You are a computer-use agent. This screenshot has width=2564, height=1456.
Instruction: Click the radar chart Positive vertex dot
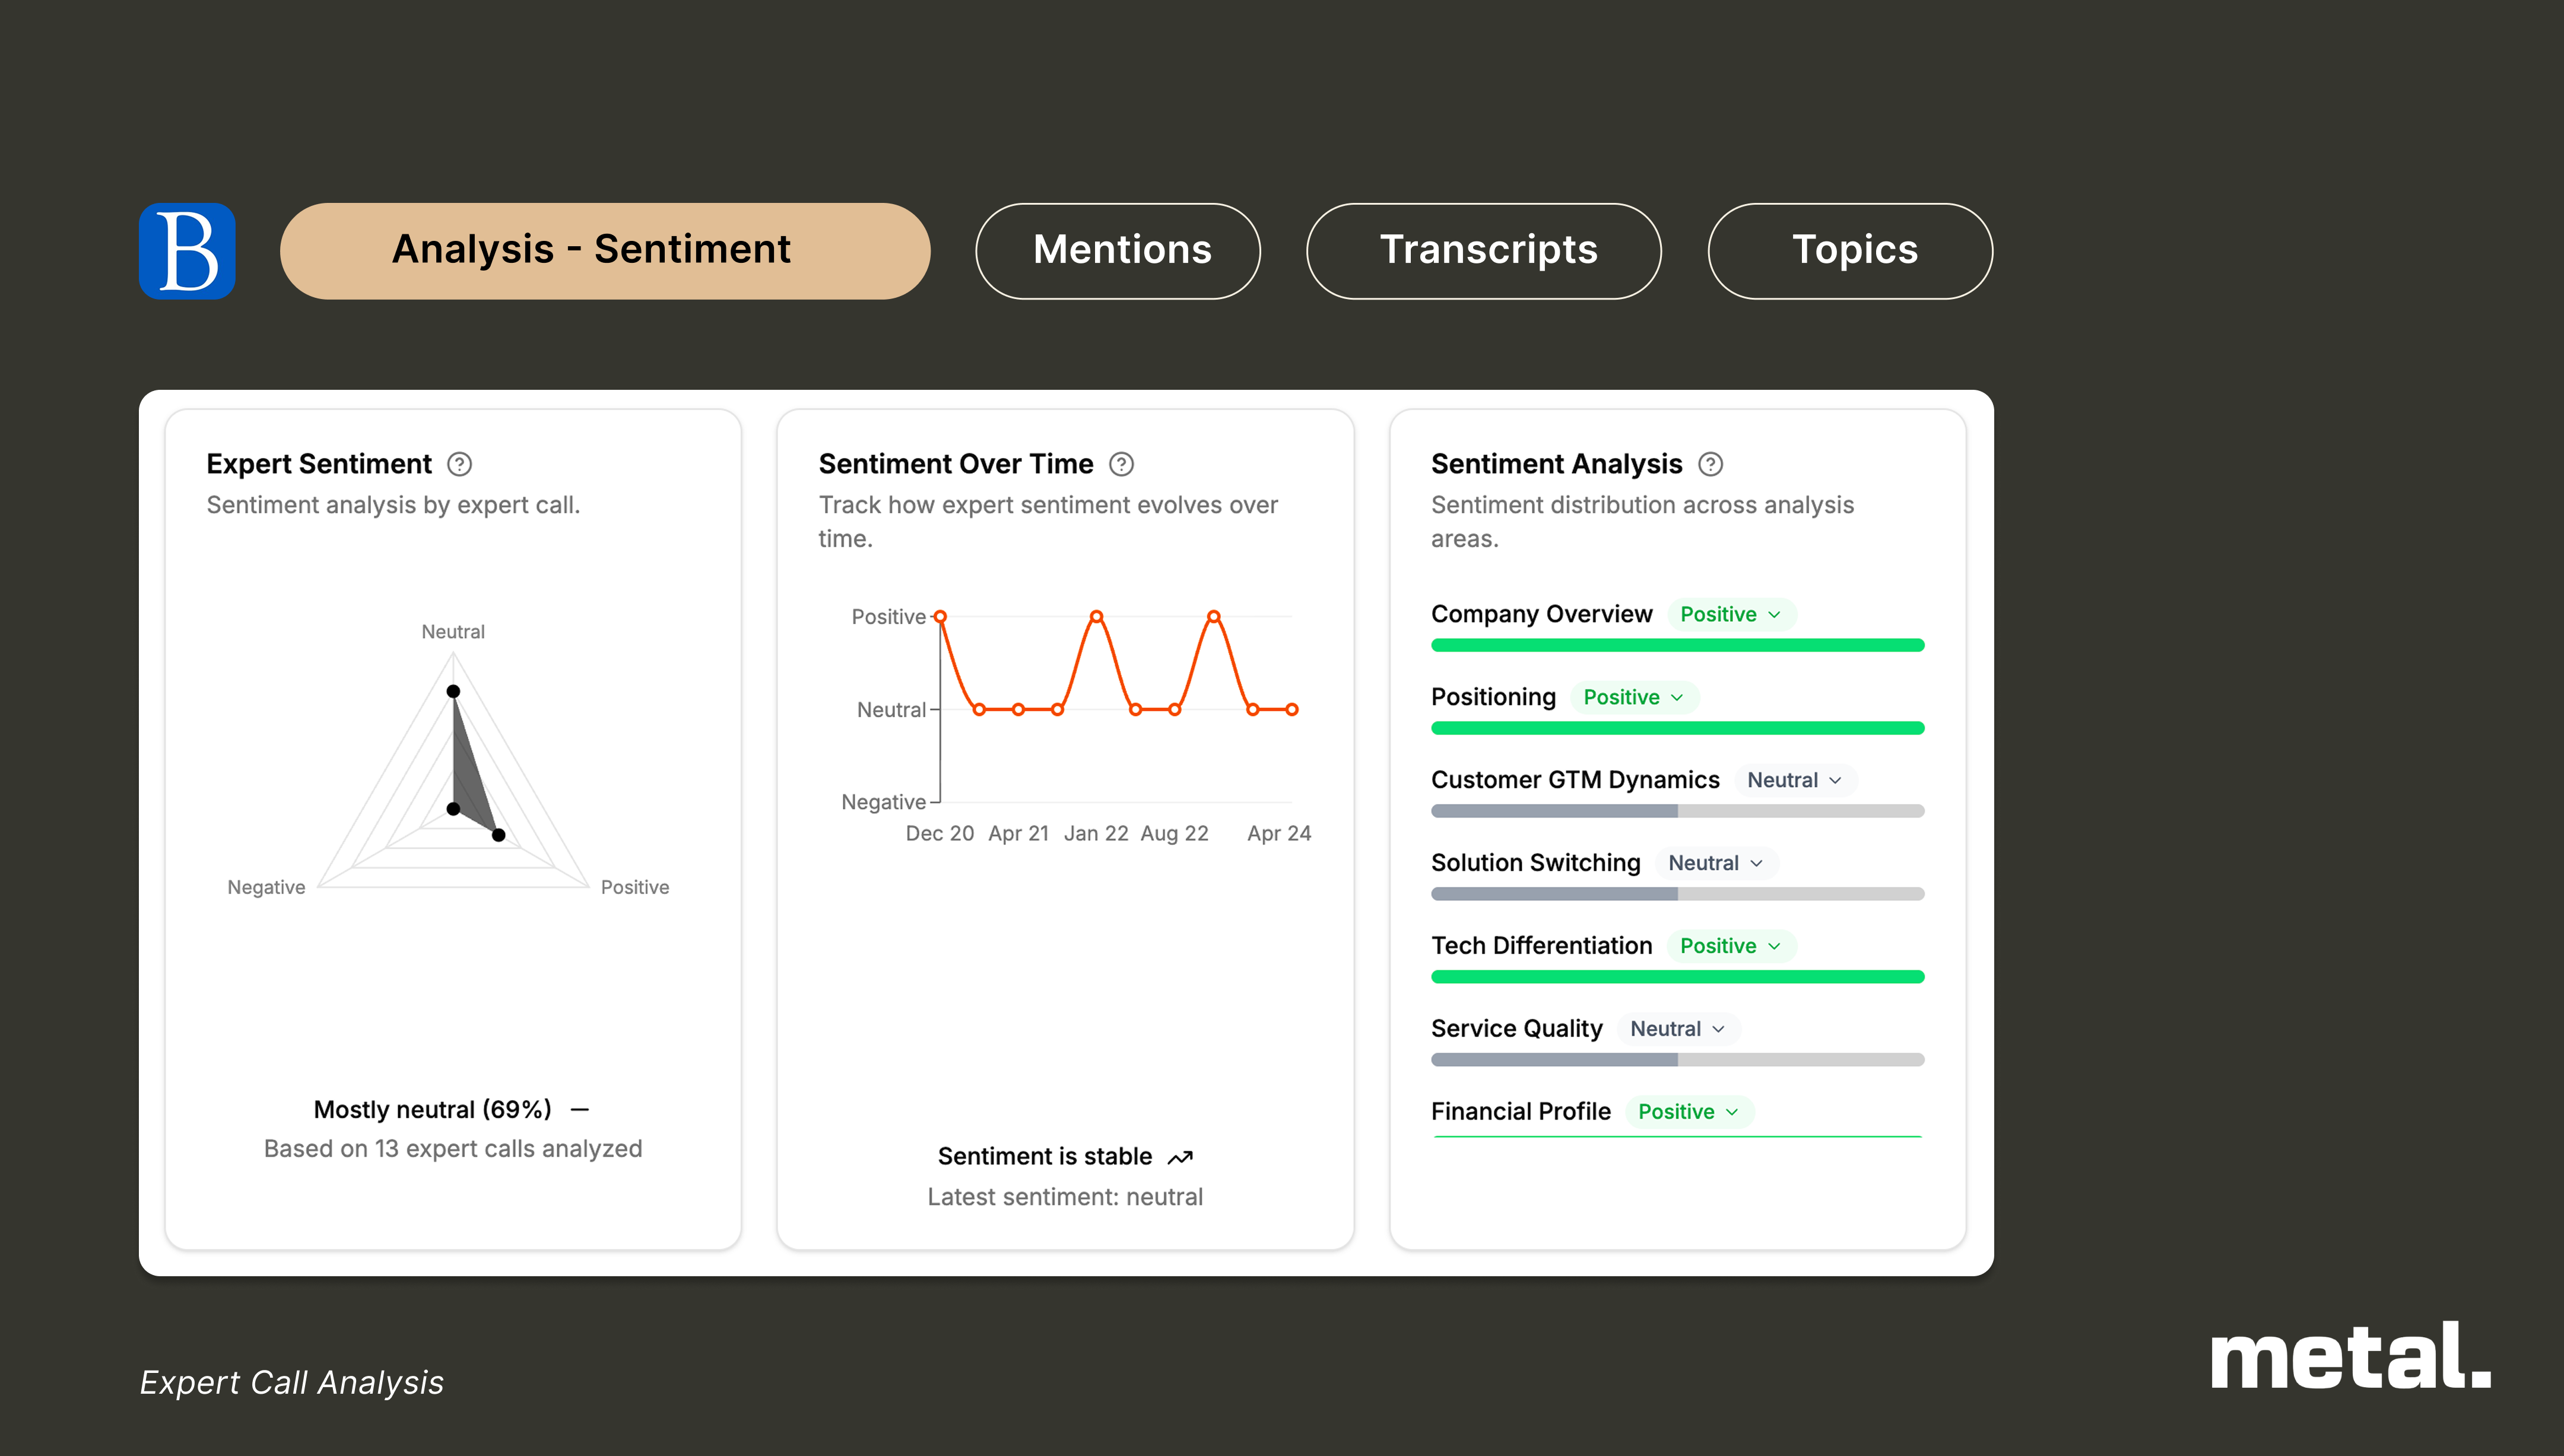pos(499,835)
